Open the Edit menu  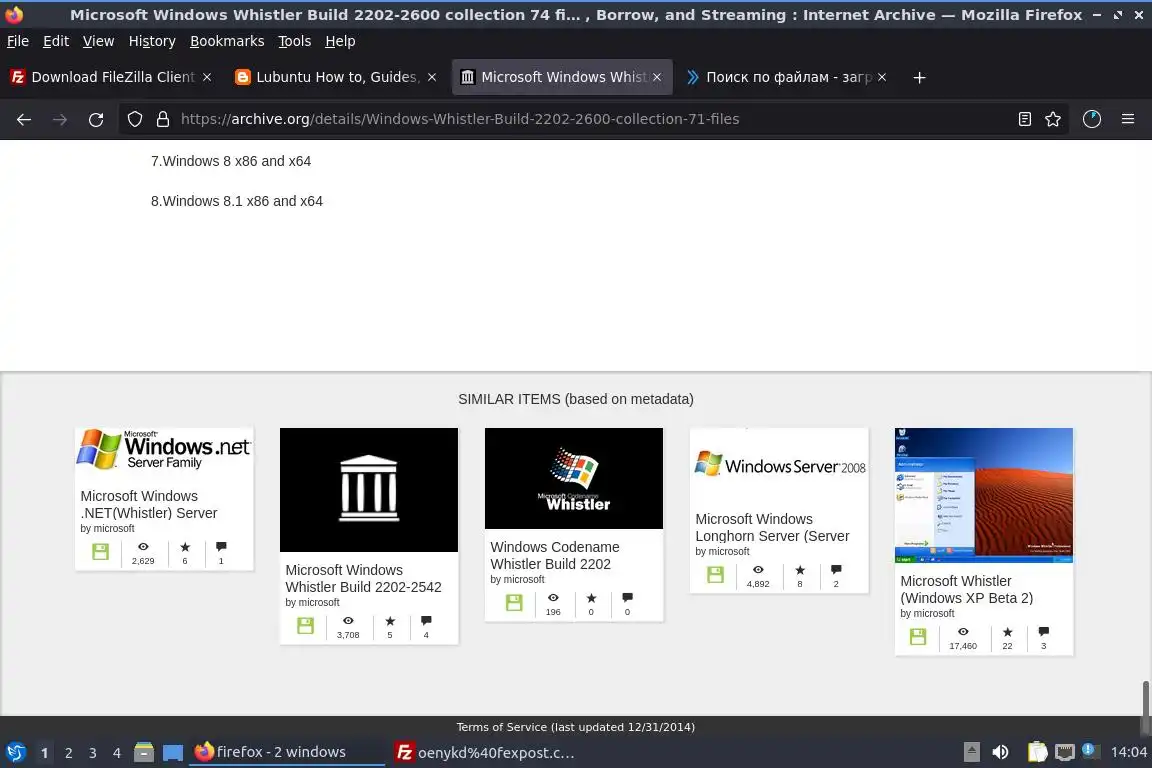(x=56, y=41)
